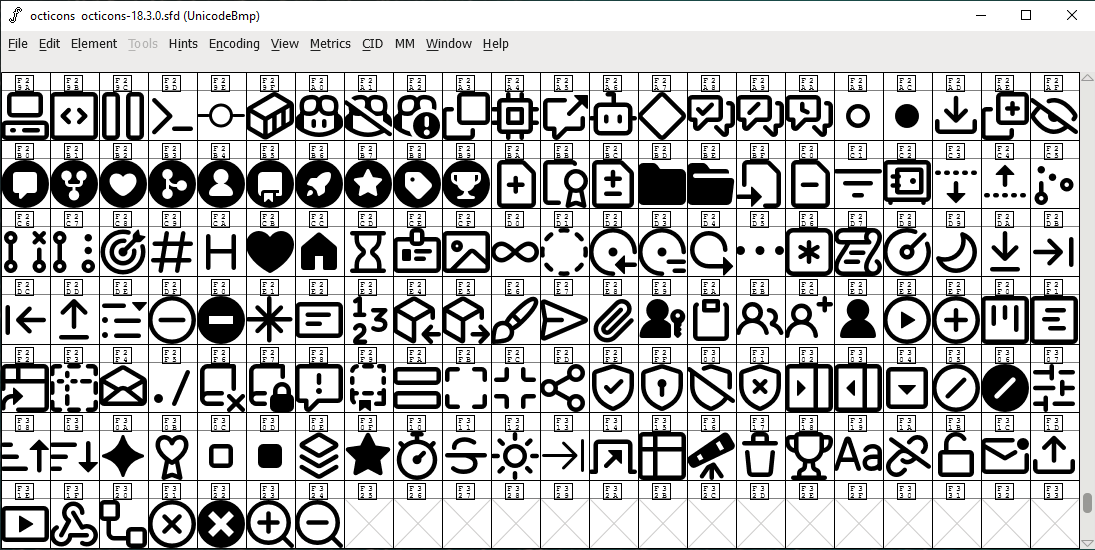Viewport: 1095px width, 550px height.
Task: Select the number 123 glyph
Action: [368, 320]
